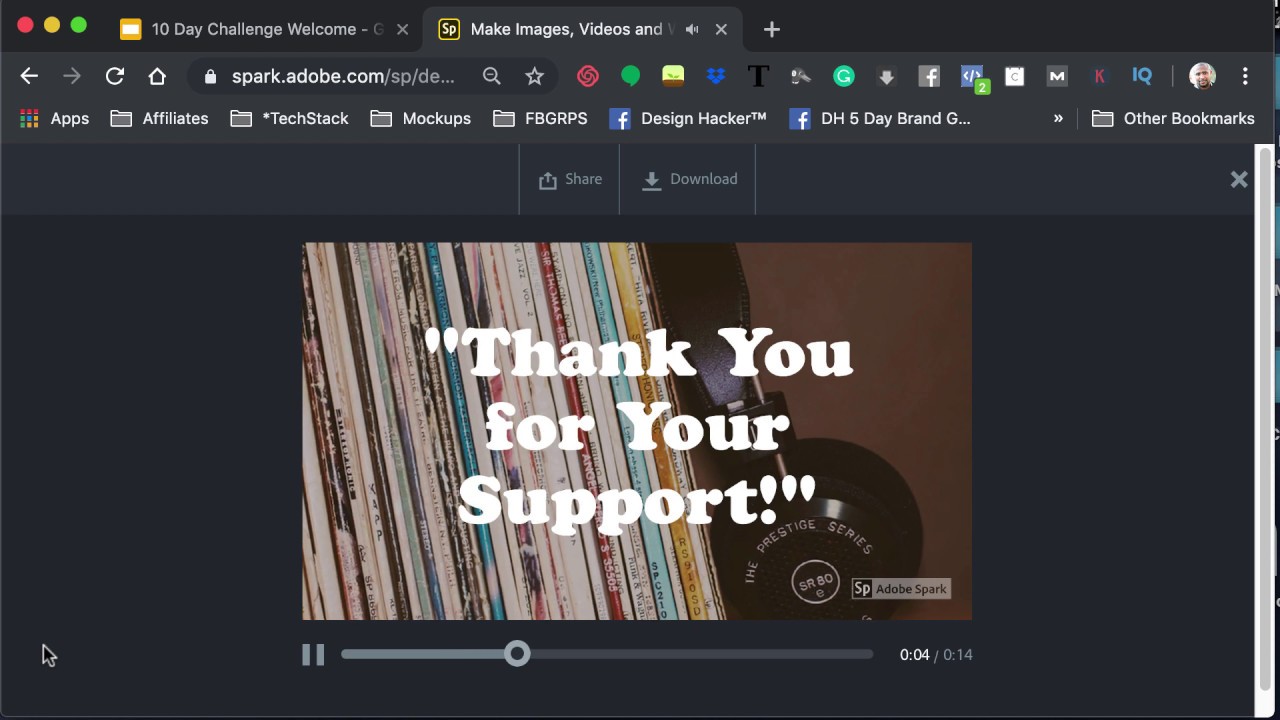Open the red K extension
Viewport: 1280px width, 720px height.
pos(1099,76)
